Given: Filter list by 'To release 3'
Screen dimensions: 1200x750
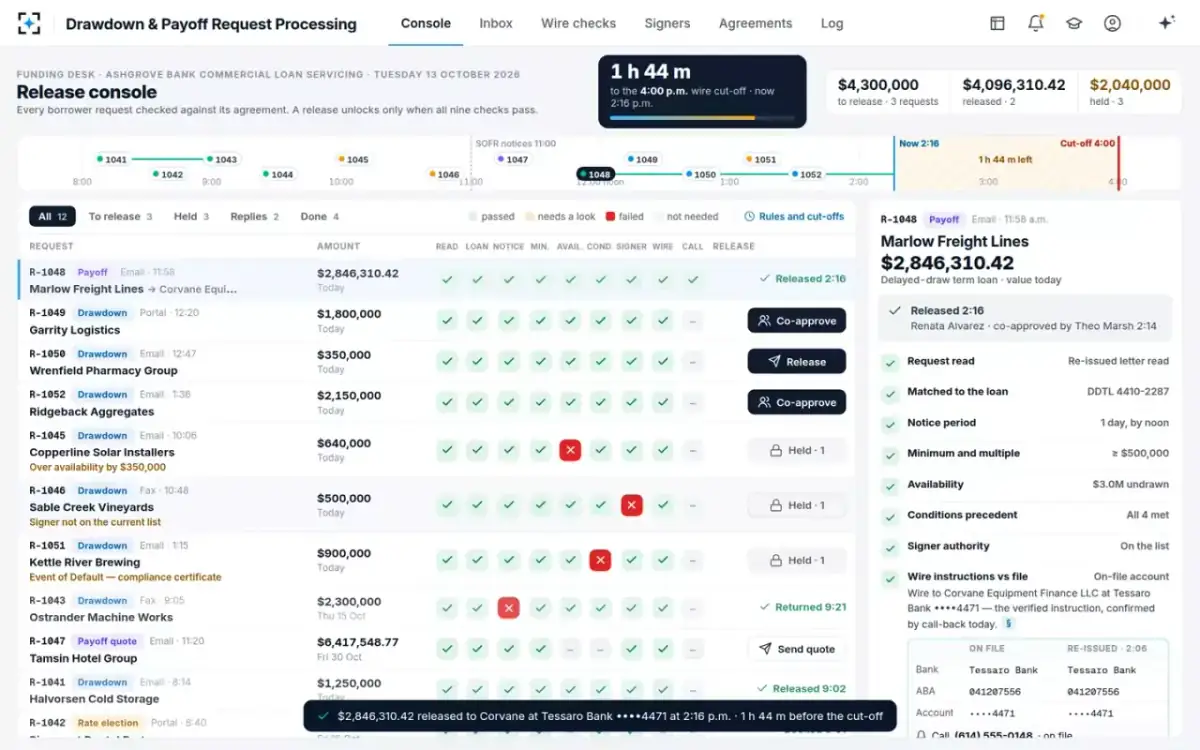Looking at the screenshot, I should pyautogui.click(x=120, y=216).
